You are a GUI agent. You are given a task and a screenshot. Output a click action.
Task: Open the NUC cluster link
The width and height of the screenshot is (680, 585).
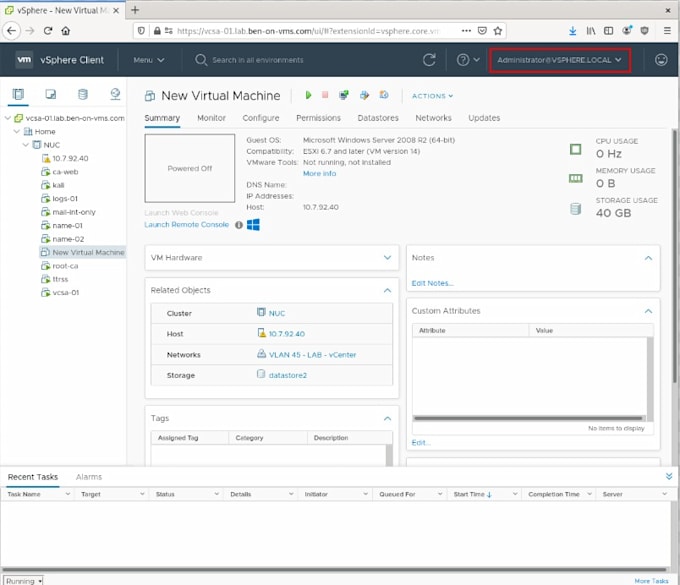(x=277, y=313)
